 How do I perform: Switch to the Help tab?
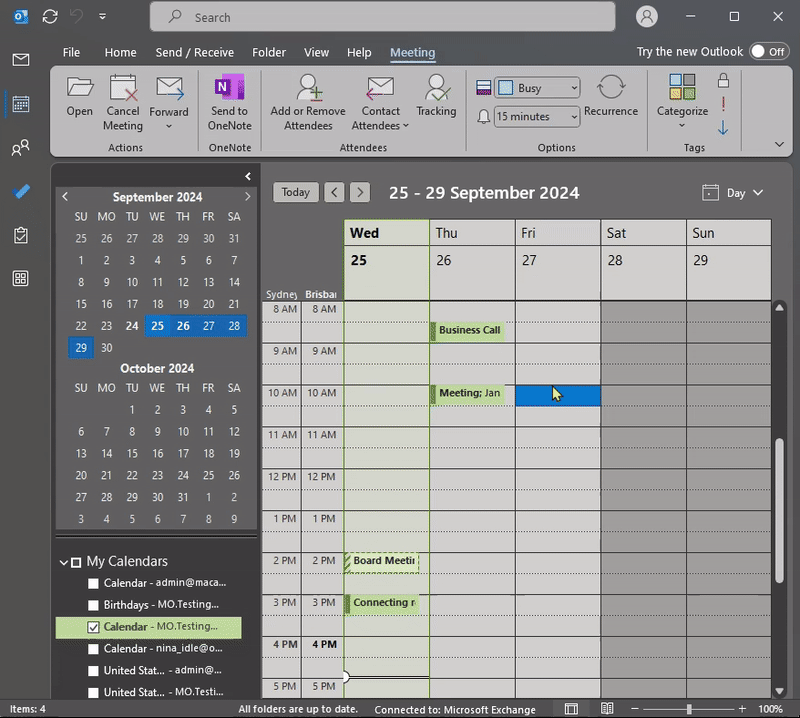tap(359, 53)
